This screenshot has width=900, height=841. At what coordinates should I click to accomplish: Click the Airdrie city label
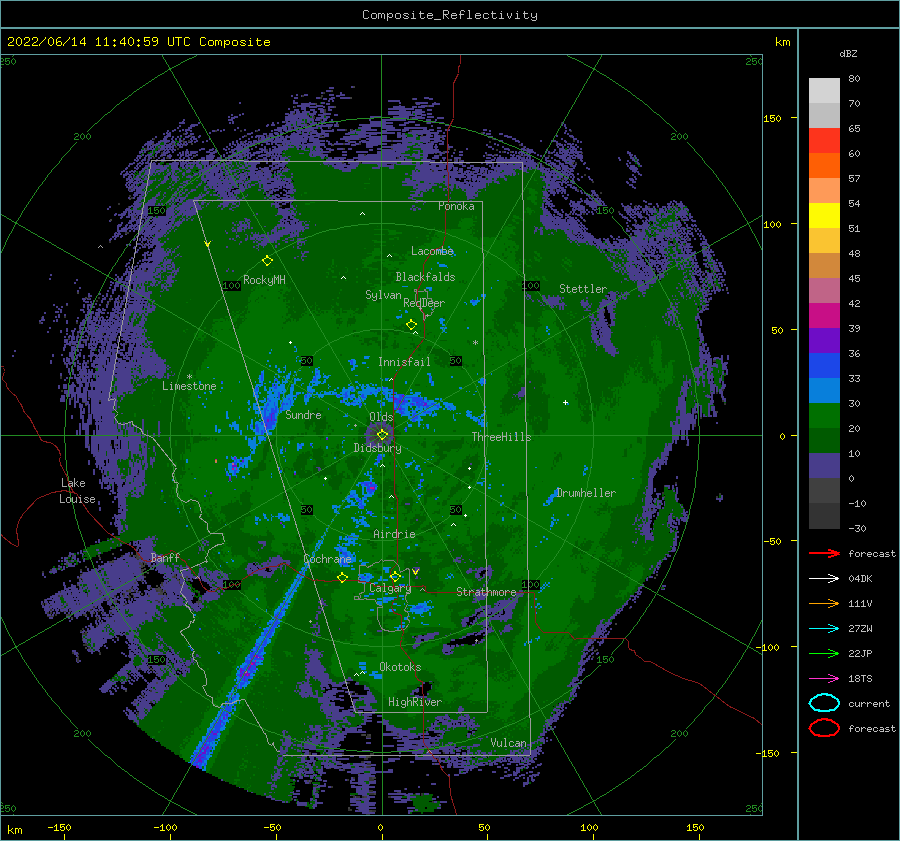click(394, 534)
